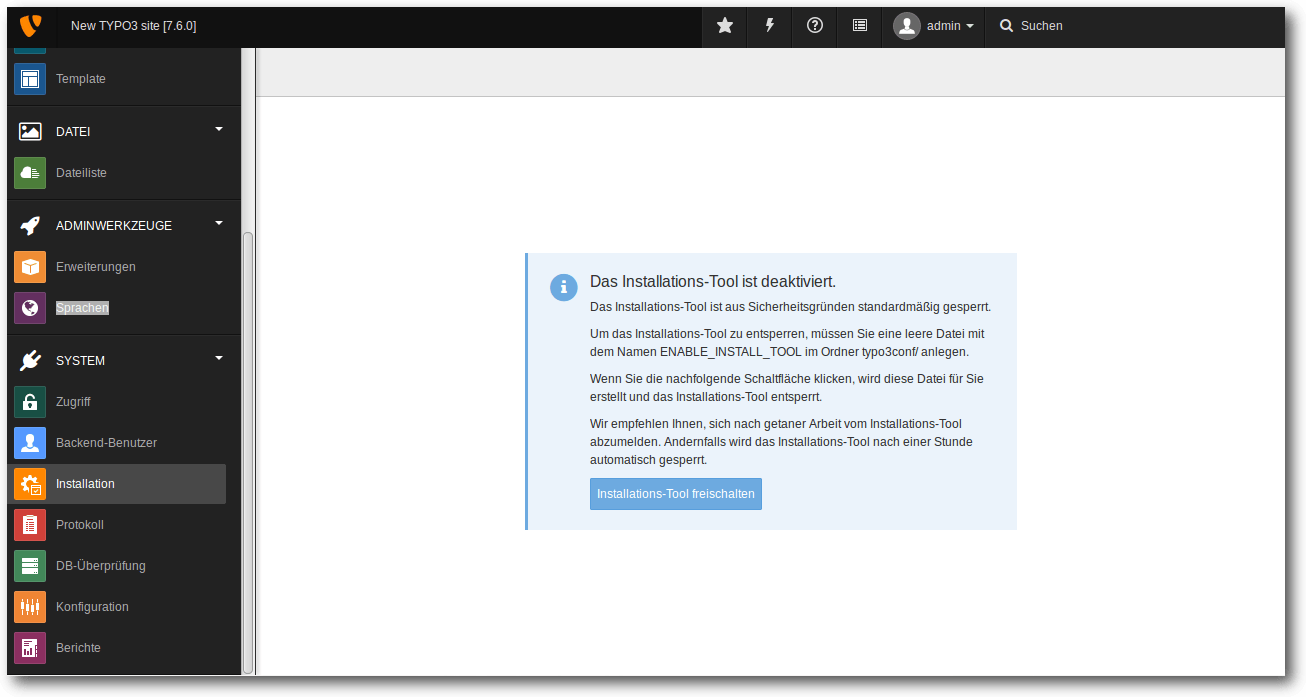Open the system information list icon
Screen dimensions: 1306x697
tap(860, 26)
